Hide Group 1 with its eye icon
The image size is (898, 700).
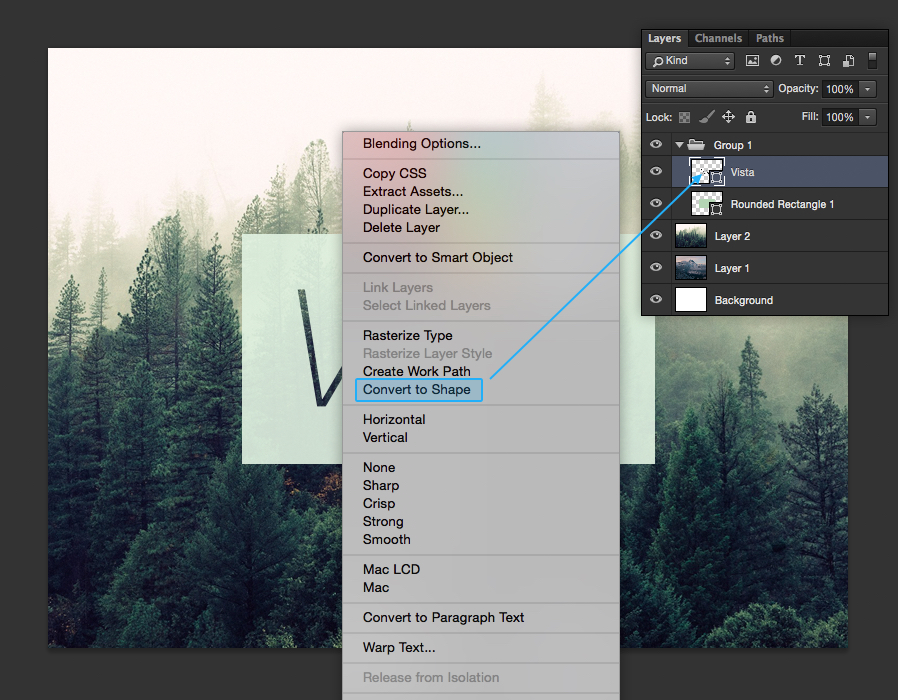(656, 144)
